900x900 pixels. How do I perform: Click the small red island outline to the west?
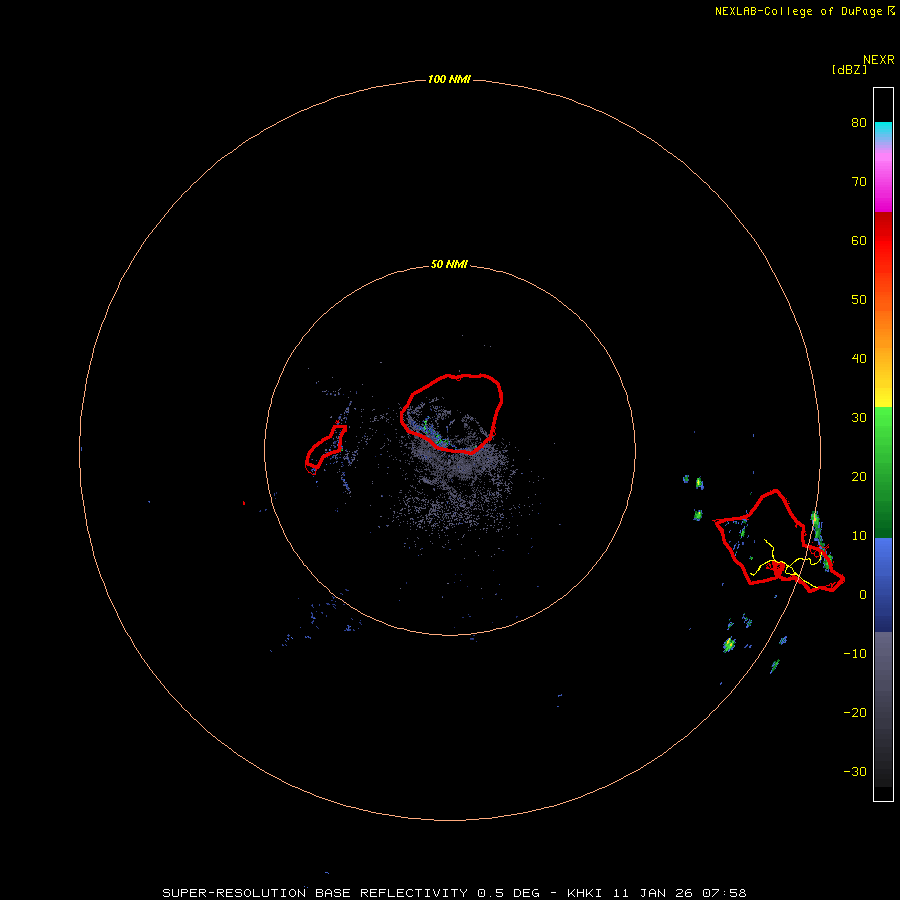point(325,449)
